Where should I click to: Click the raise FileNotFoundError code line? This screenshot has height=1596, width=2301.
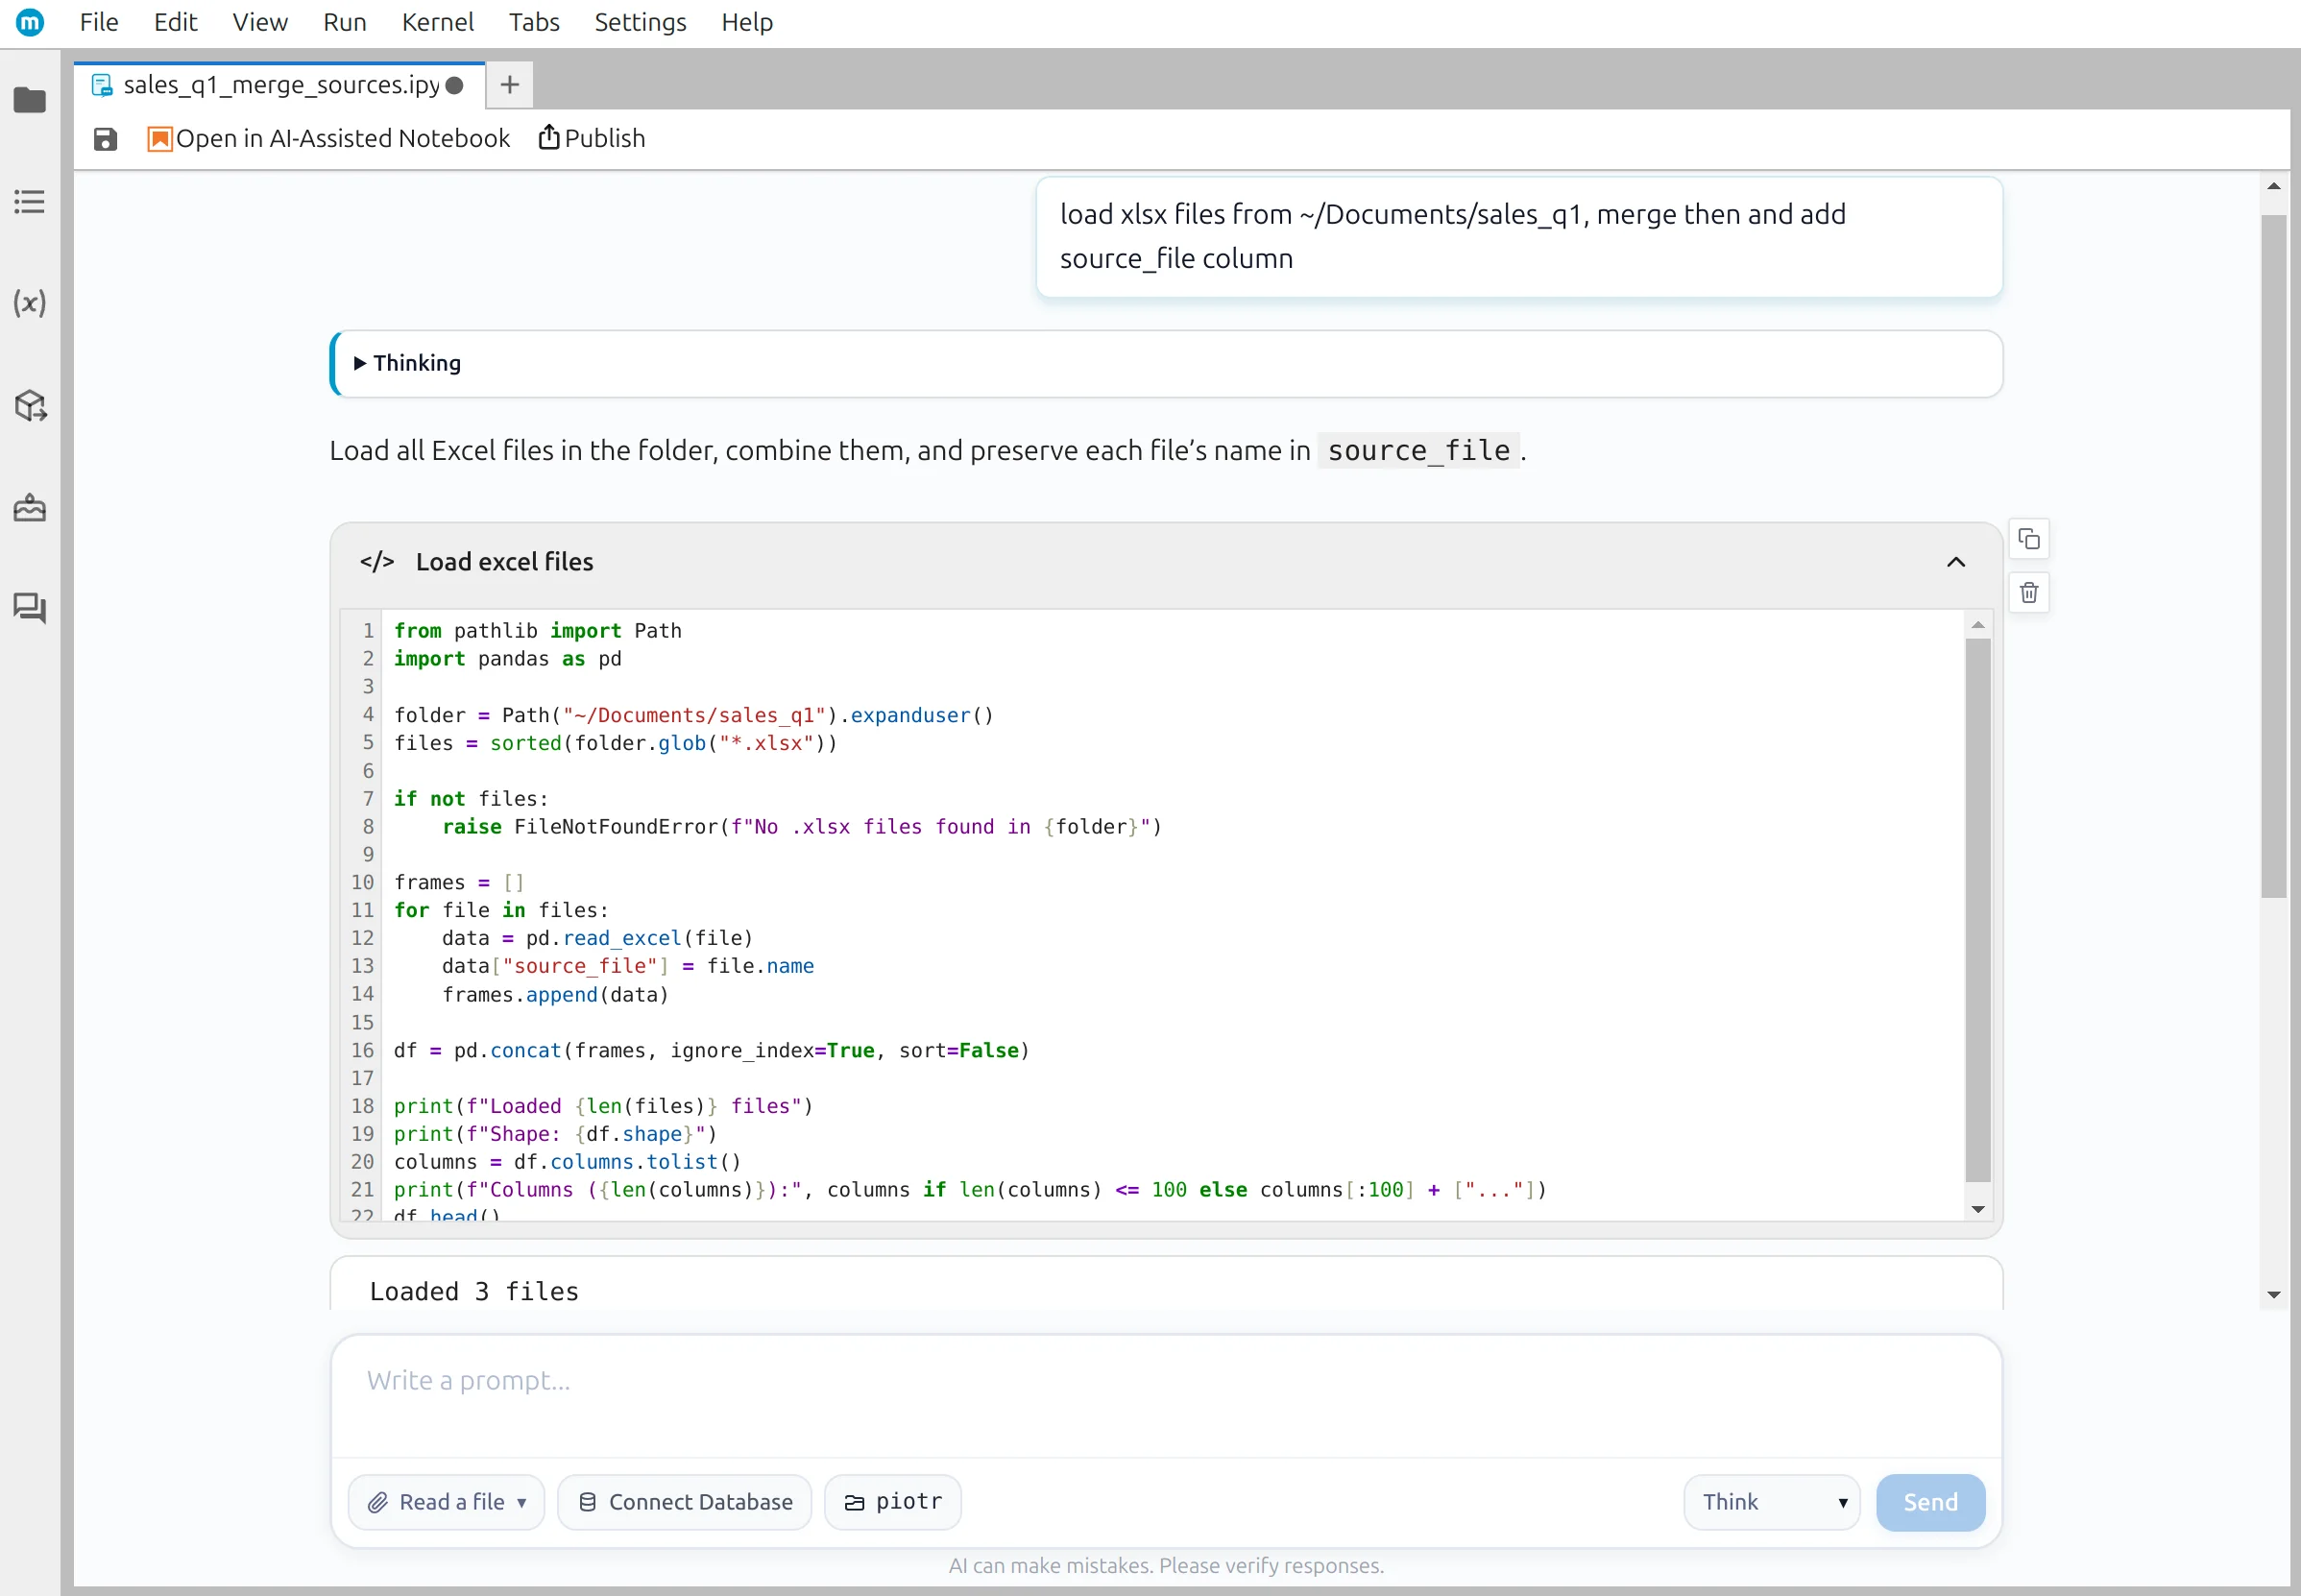[801, 827]
